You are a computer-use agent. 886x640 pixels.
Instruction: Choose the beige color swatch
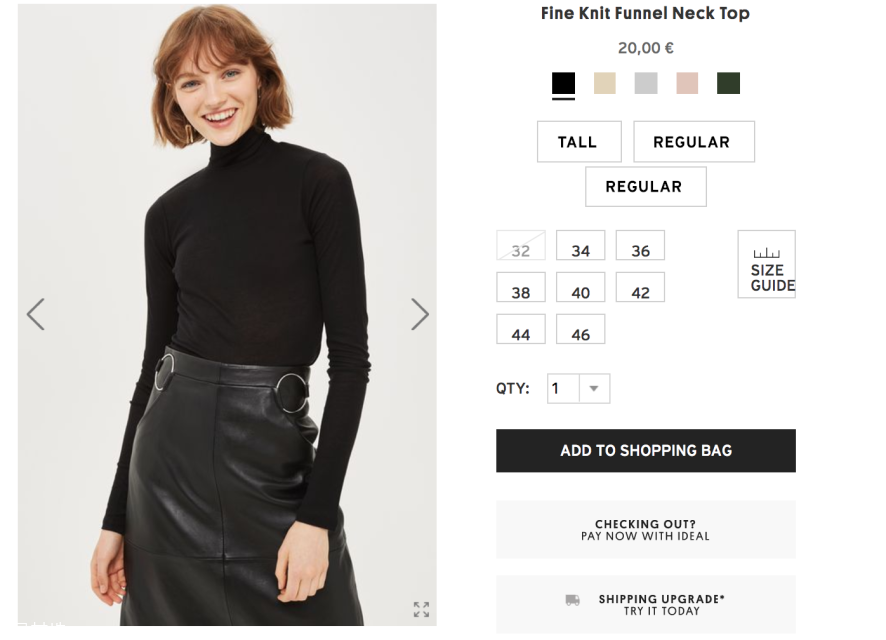(605, 83)
